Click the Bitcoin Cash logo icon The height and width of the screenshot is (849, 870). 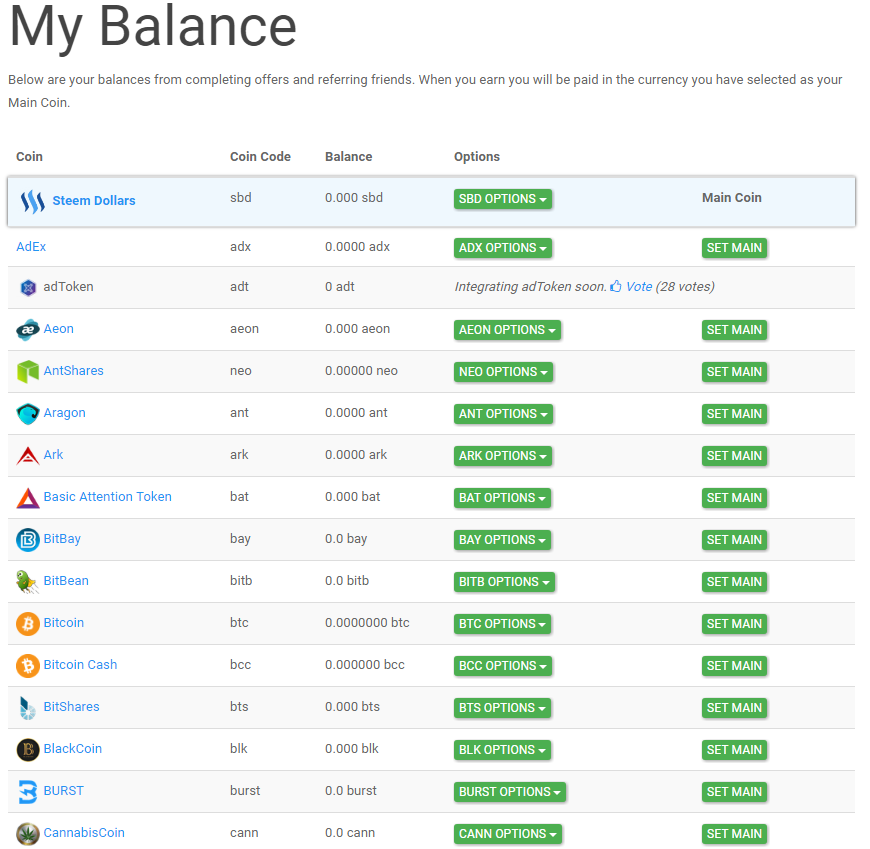28,666
